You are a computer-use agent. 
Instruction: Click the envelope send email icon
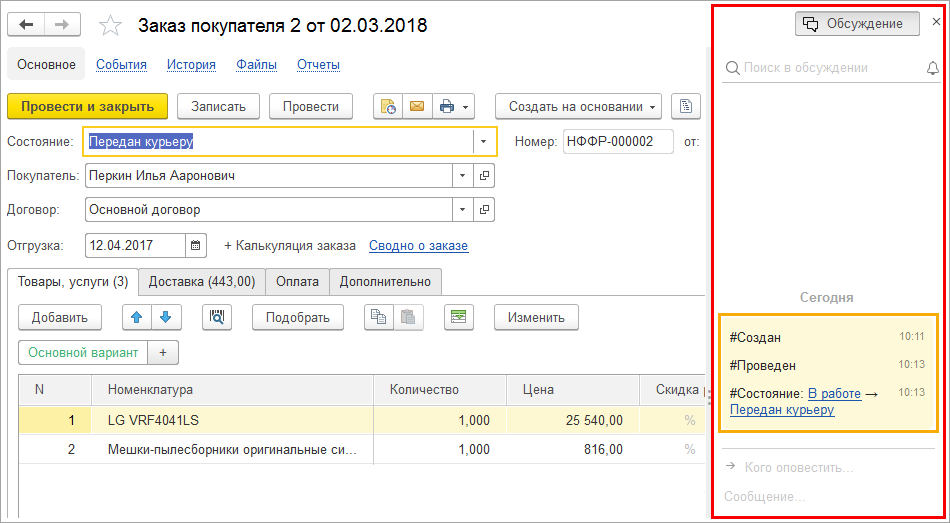[416, 106]
